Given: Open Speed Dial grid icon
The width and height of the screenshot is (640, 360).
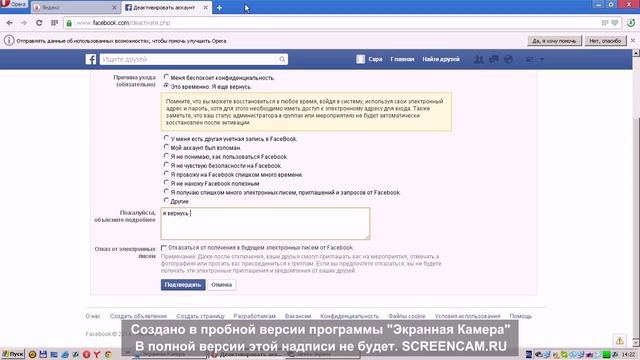Looking at the screenshot, I should tap(54, 23).
